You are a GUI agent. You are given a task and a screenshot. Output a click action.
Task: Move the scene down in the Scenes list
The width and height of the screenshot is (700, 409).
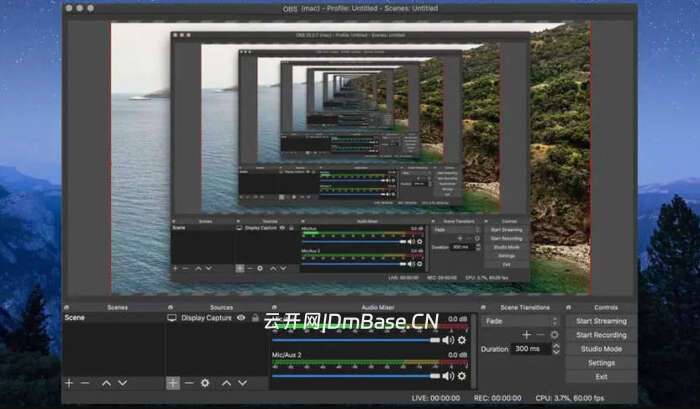click(122, 383)
